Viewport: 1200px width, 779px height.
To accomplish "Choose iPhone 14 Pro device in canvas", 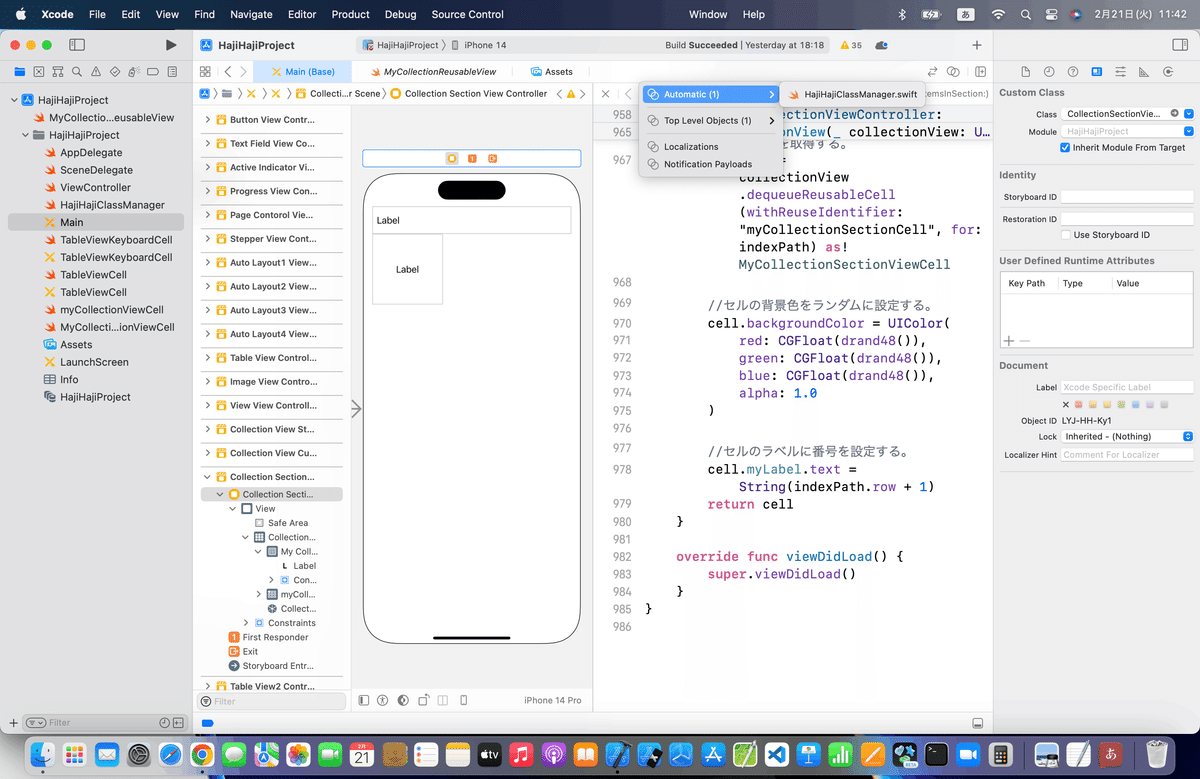I will coord(552,700).
